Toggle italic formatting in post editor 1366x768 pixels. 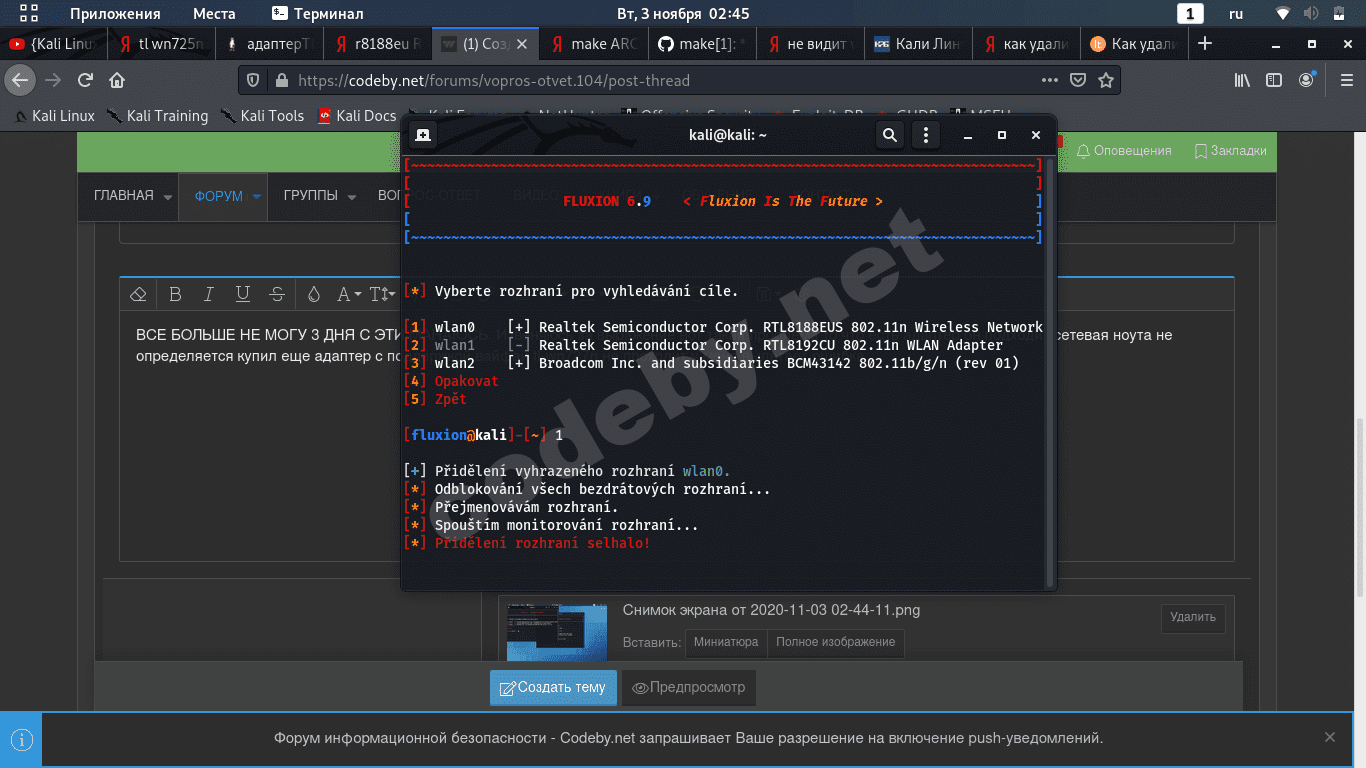[209, 294]
